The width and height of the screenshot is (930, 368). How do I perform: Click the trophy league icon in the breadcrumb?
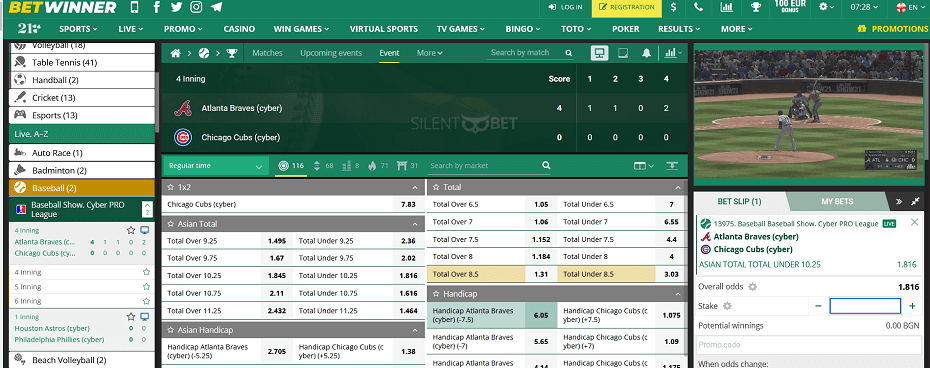coord(232,53)
